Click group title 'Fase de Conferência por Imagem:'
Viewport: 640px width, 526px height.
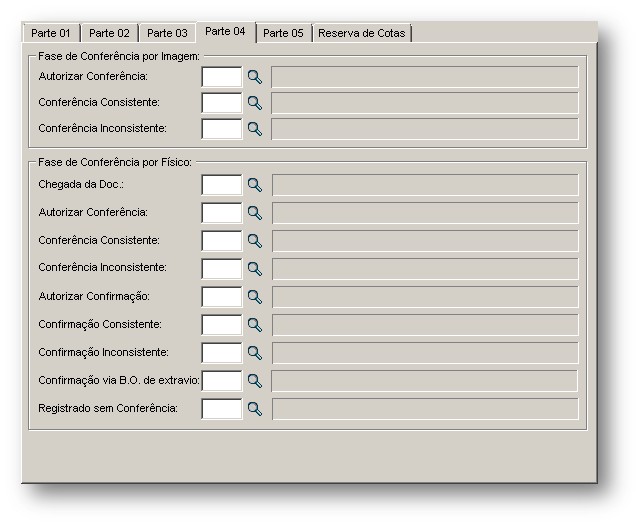119,56
